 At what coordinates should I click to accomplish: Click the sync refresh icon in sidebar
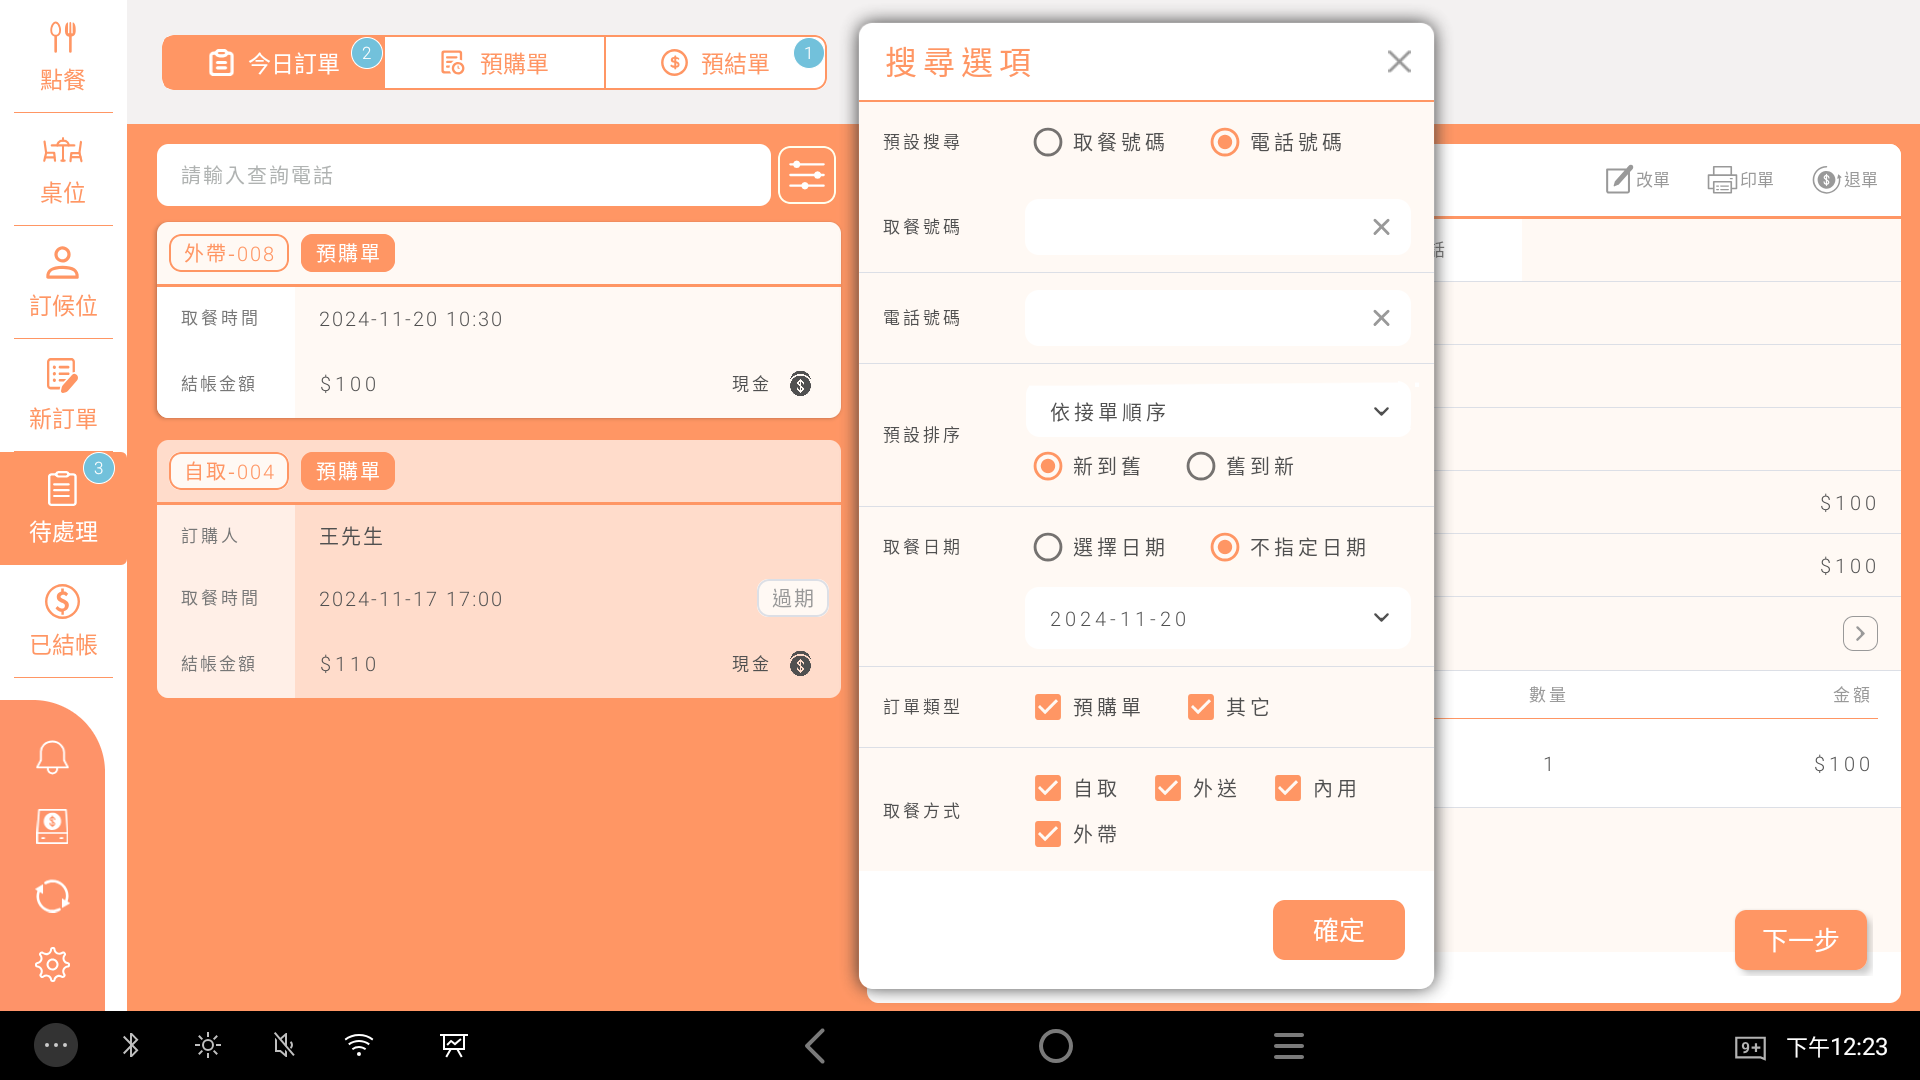(x=52, y=896)
